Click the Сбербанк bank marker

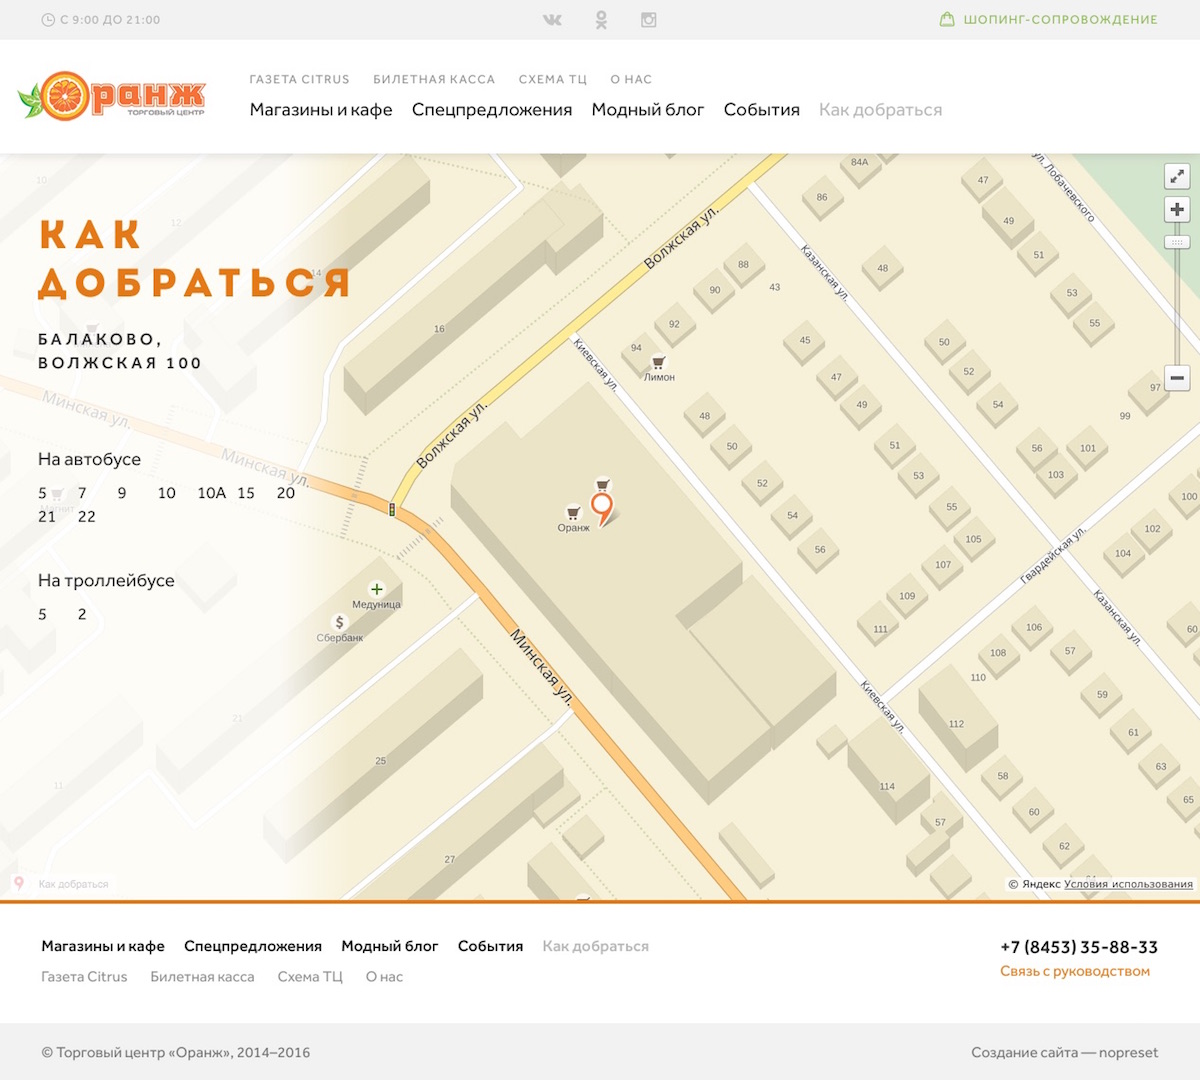point(339,623)
